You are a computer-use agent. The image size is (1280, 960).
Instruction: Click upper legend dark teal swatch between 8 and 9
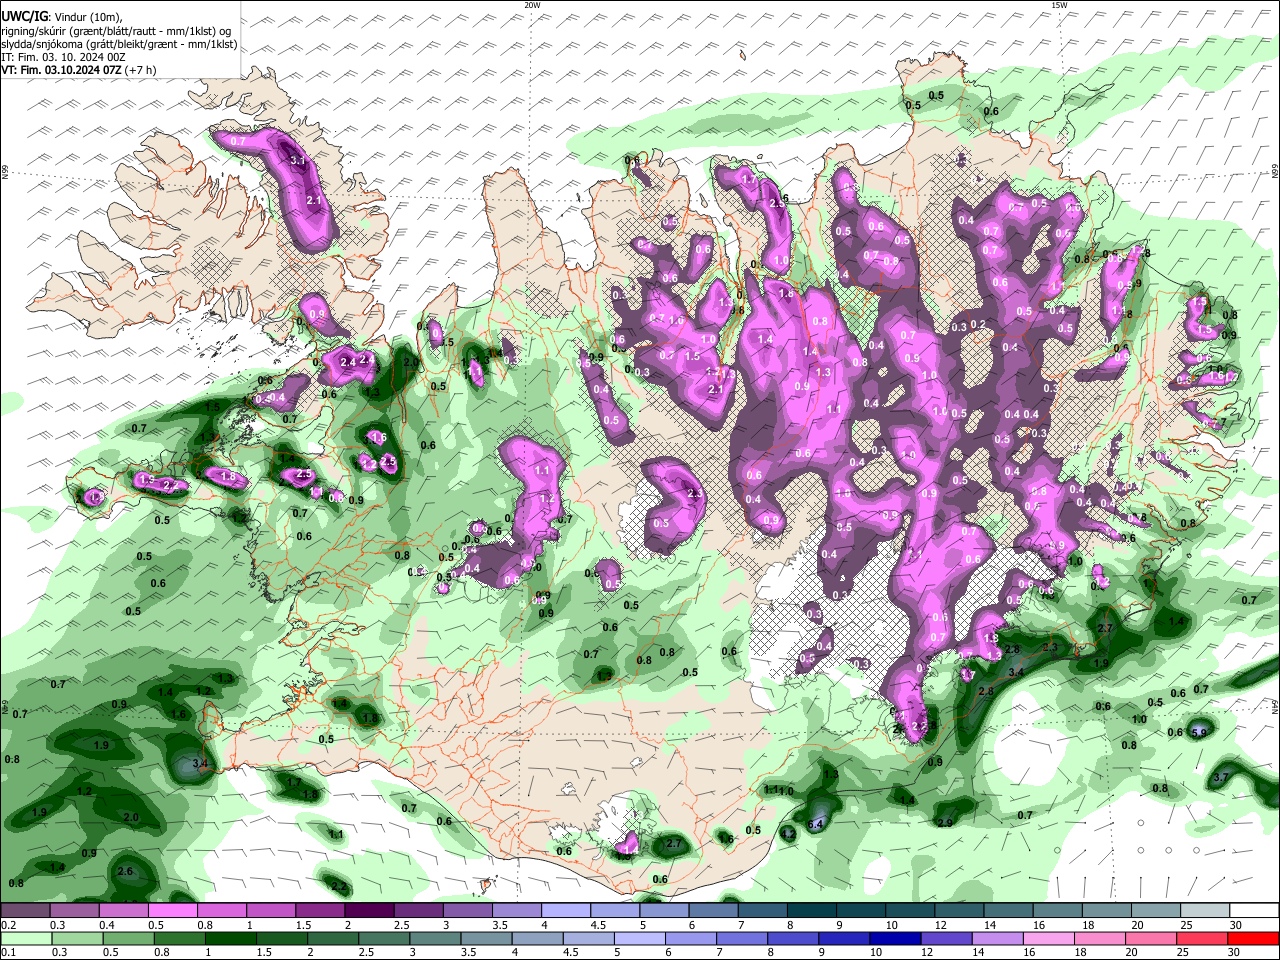coord(812,911)
